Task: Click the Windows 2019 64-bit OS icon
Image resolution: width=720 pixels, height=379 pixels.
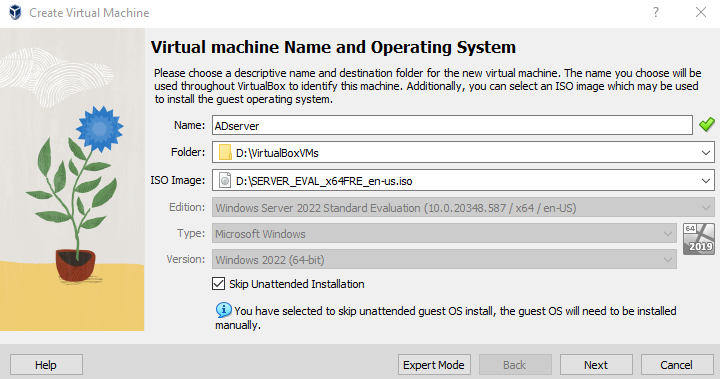Action: click(x=698, y=239)
